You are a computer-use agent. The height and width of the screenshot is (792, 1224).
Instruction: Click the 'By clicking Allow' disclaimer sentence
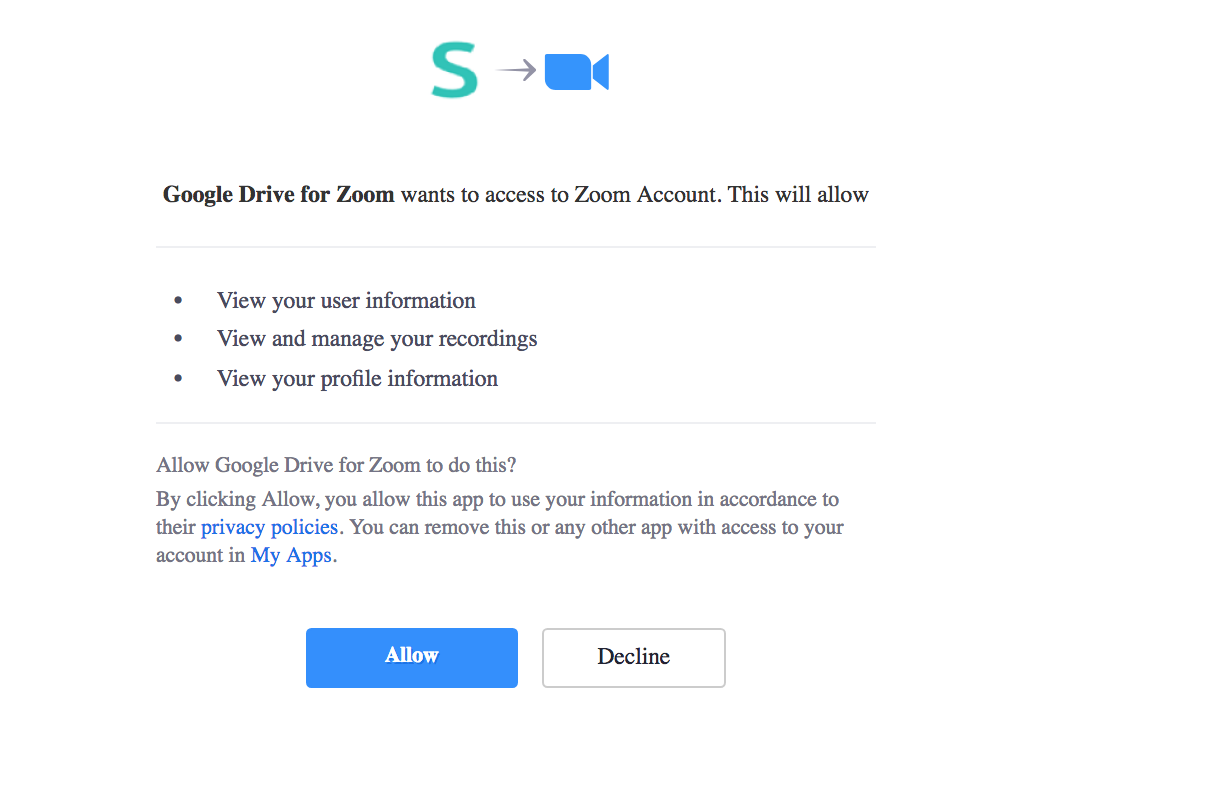pos(497,499)
